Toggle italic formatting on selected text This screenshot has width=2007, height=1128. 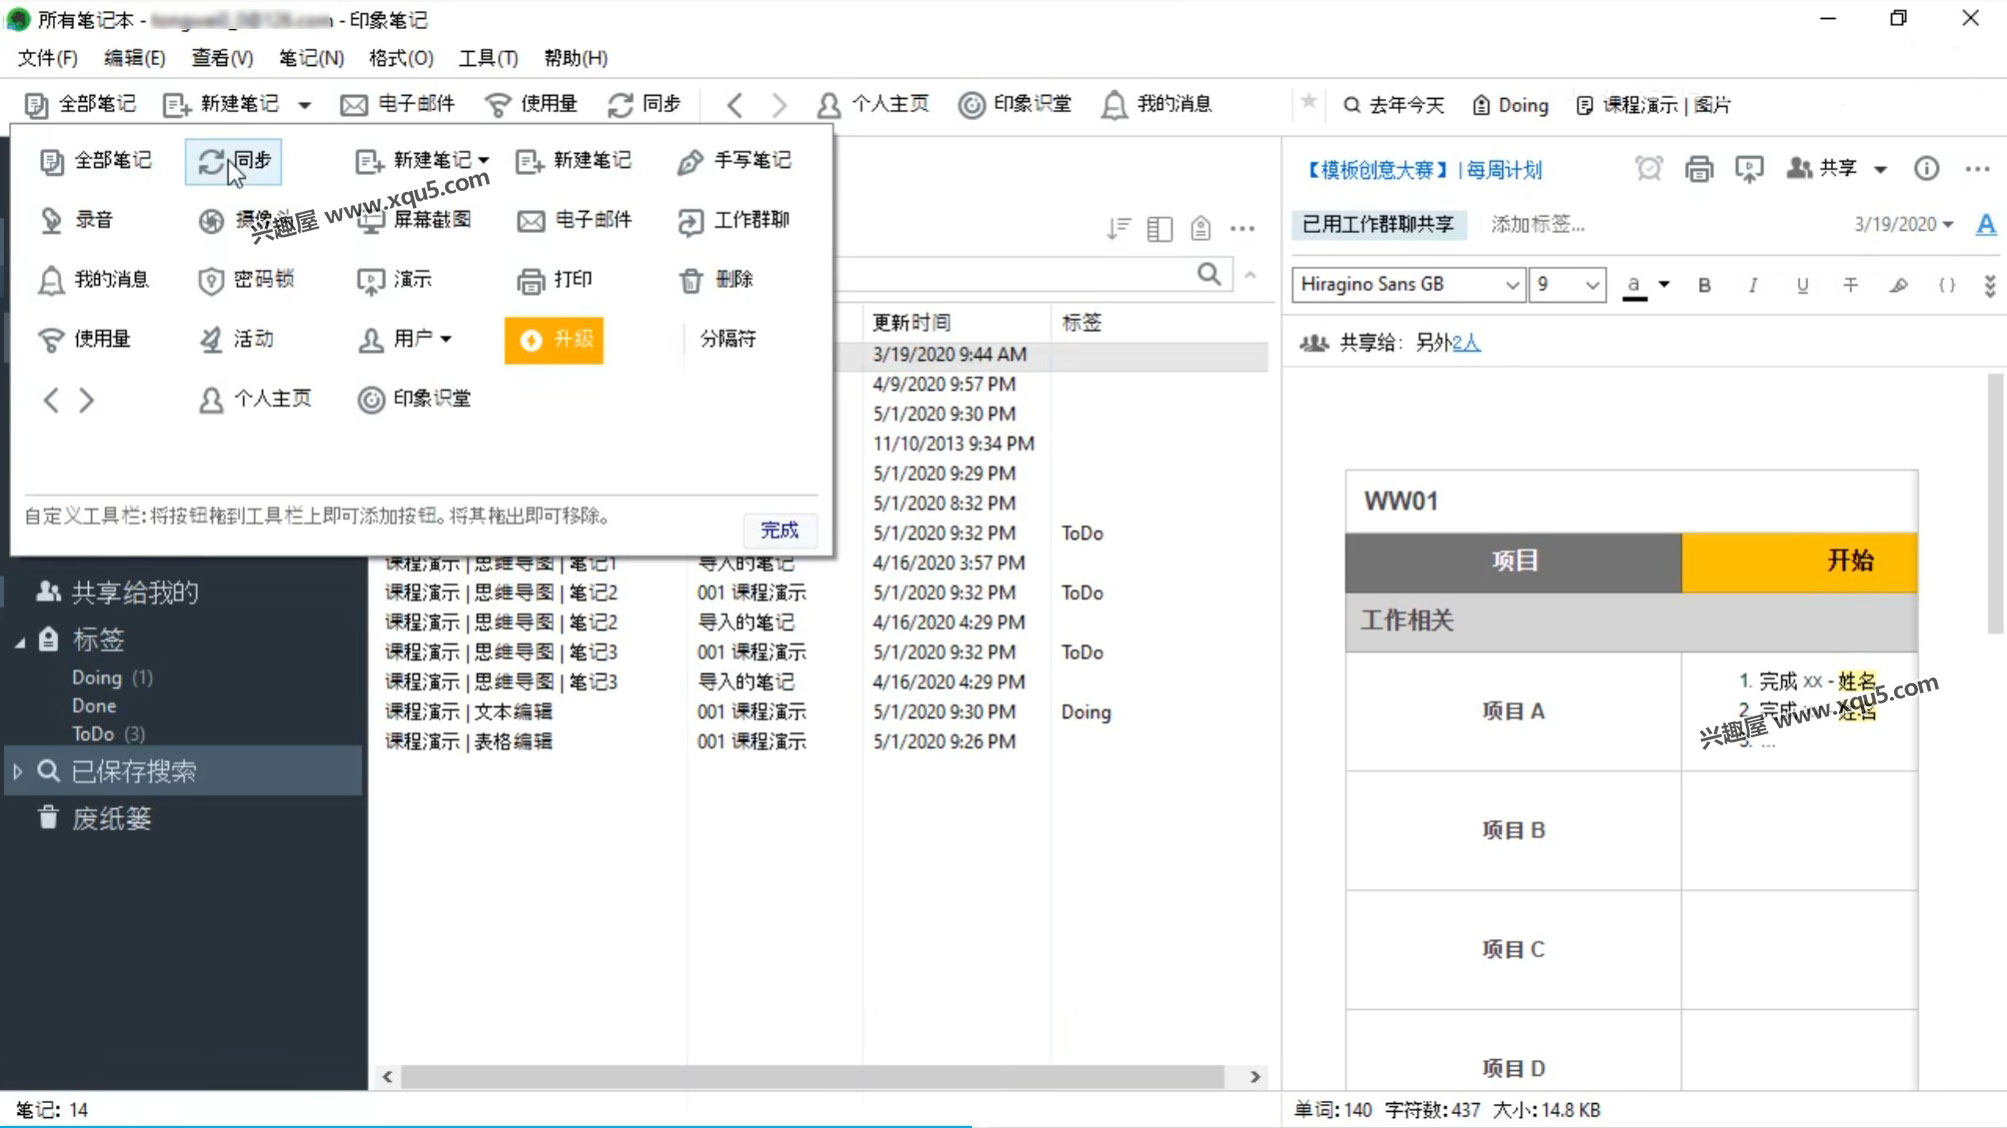tap(1752, 284)
